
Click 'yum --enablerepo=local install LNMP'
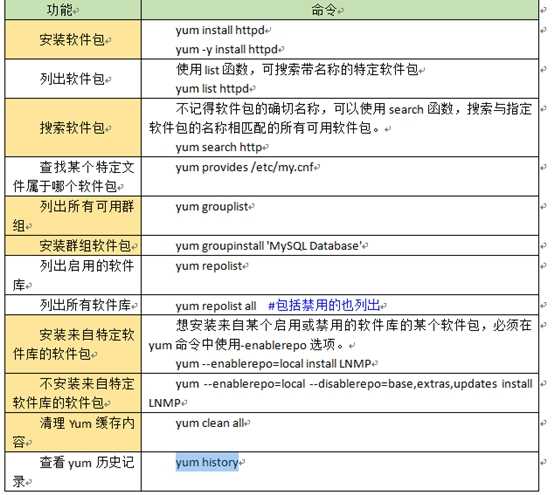pyautogui.click(x=273, y=364)
